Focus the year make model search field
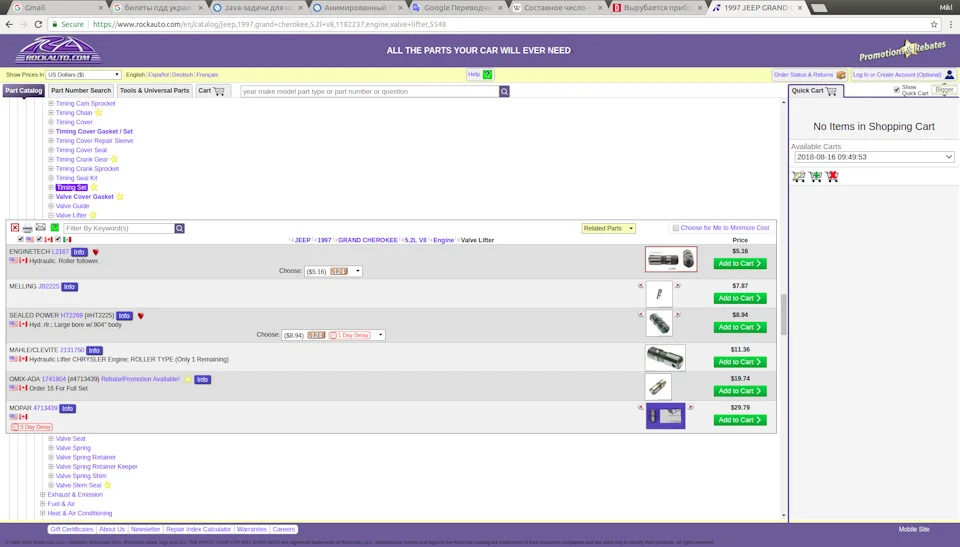960x547 pixels. [370, 91]
